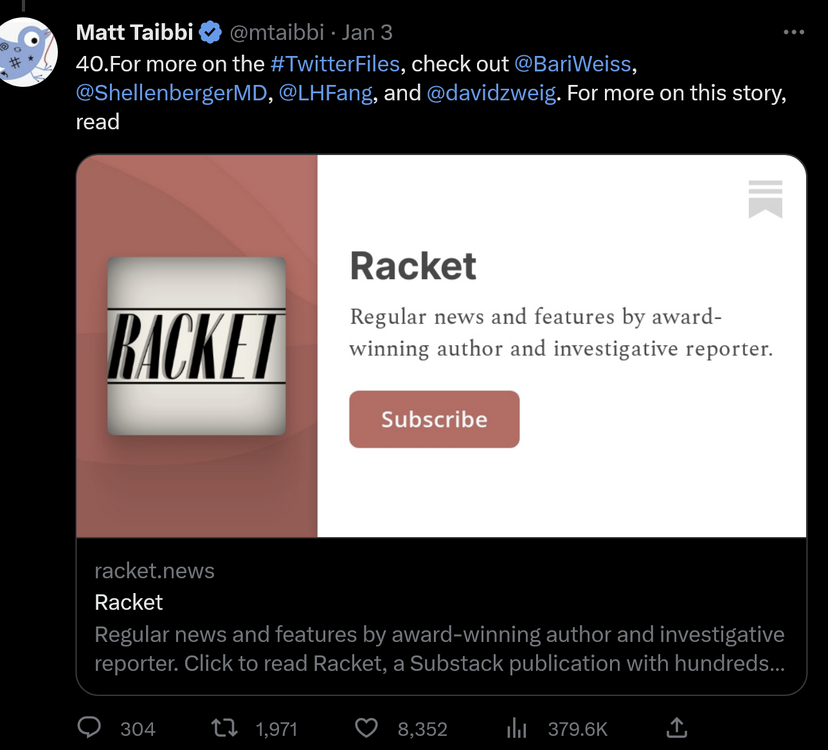Image resolution: width=828 pixels, height=750 pixels.
Task: Open the #TwitterFiles hashtag
Action: pos(334,64)
